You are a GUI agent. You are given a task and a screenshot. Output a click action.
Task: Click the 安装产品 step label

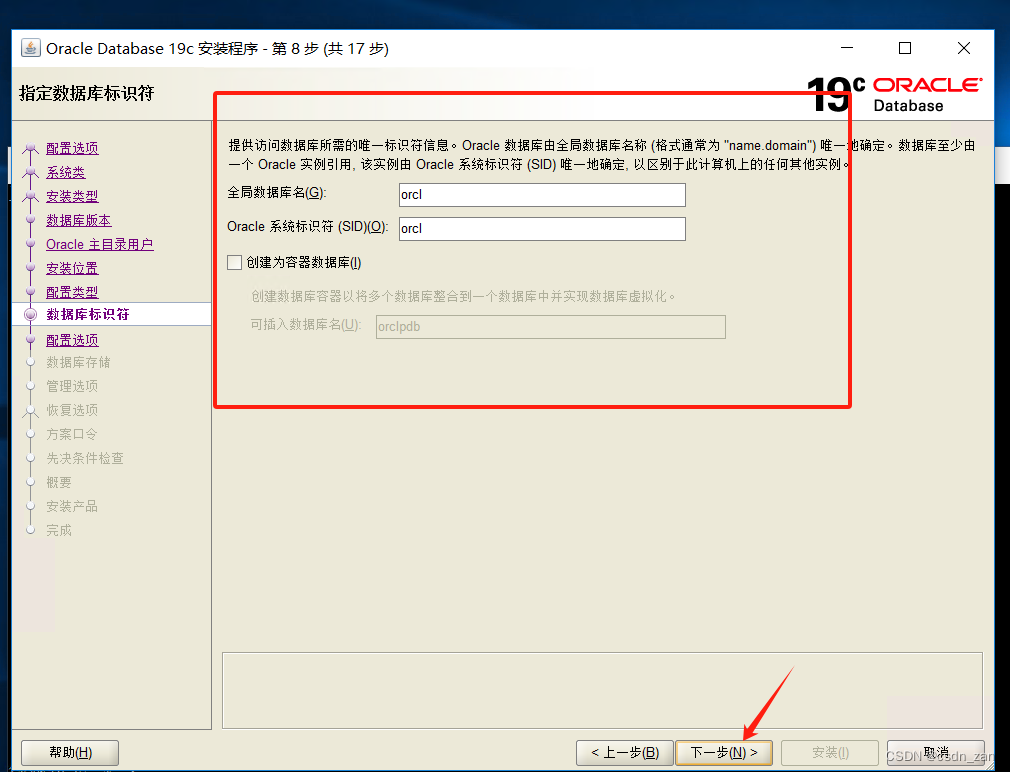(72, 506)
